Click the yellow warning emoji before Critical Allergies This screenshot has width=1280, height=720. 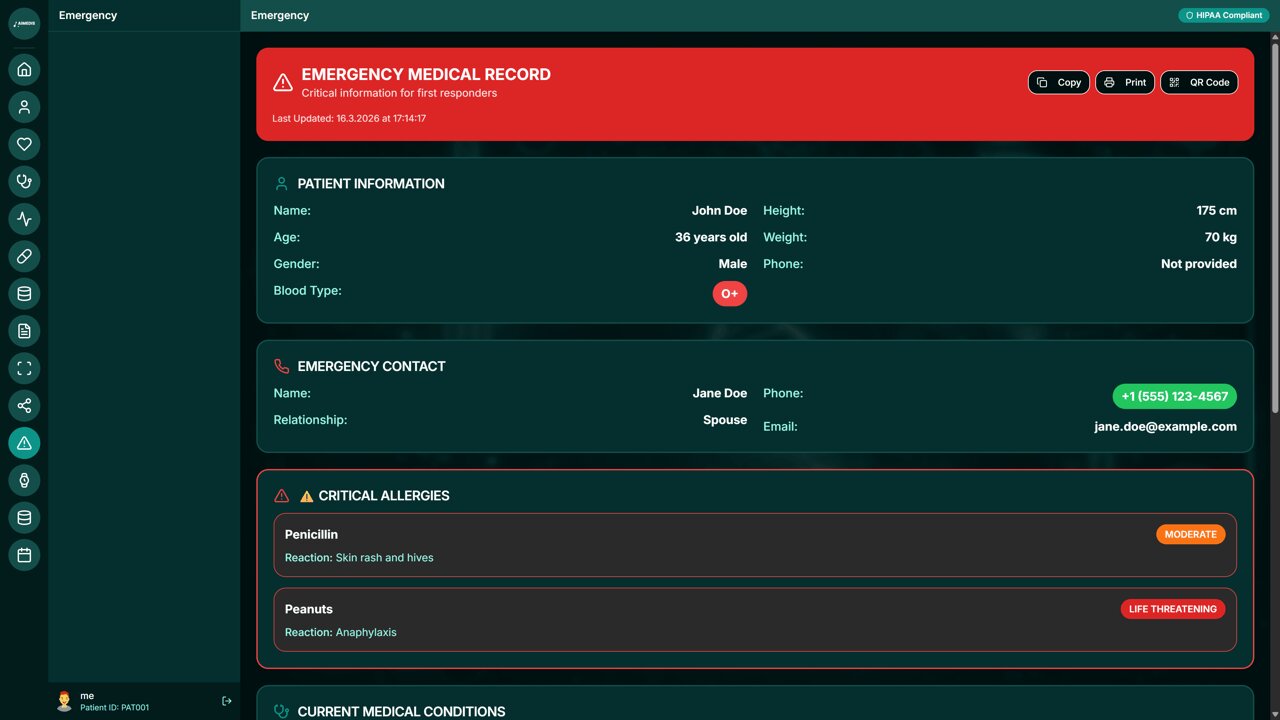click(x=307, y=496)
